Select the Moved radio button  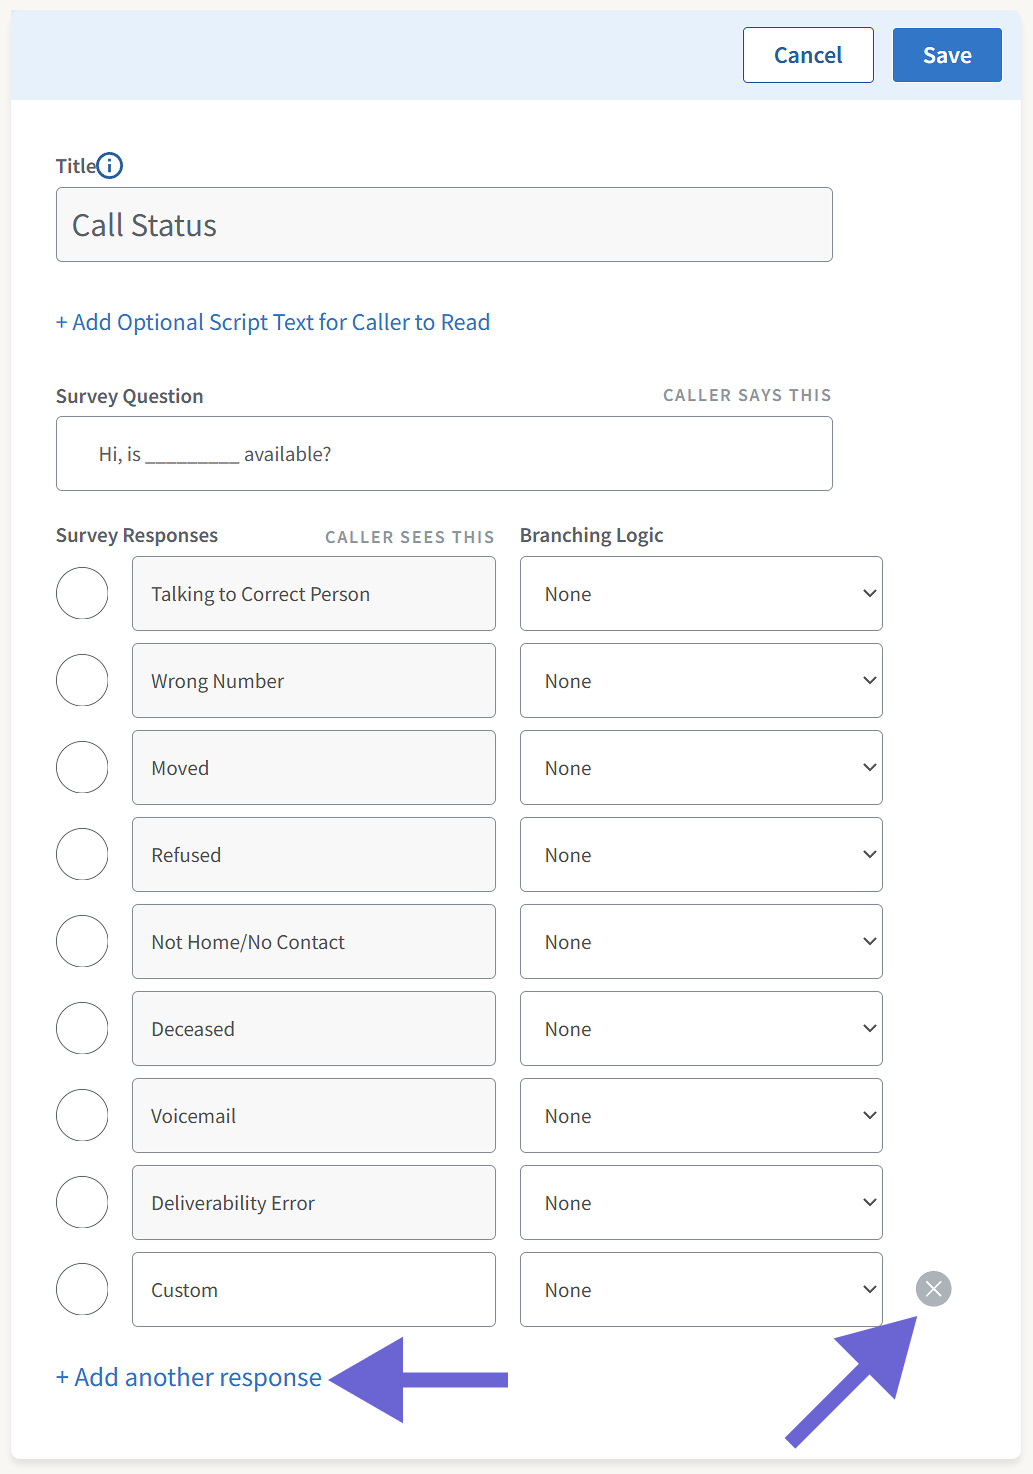82,767
